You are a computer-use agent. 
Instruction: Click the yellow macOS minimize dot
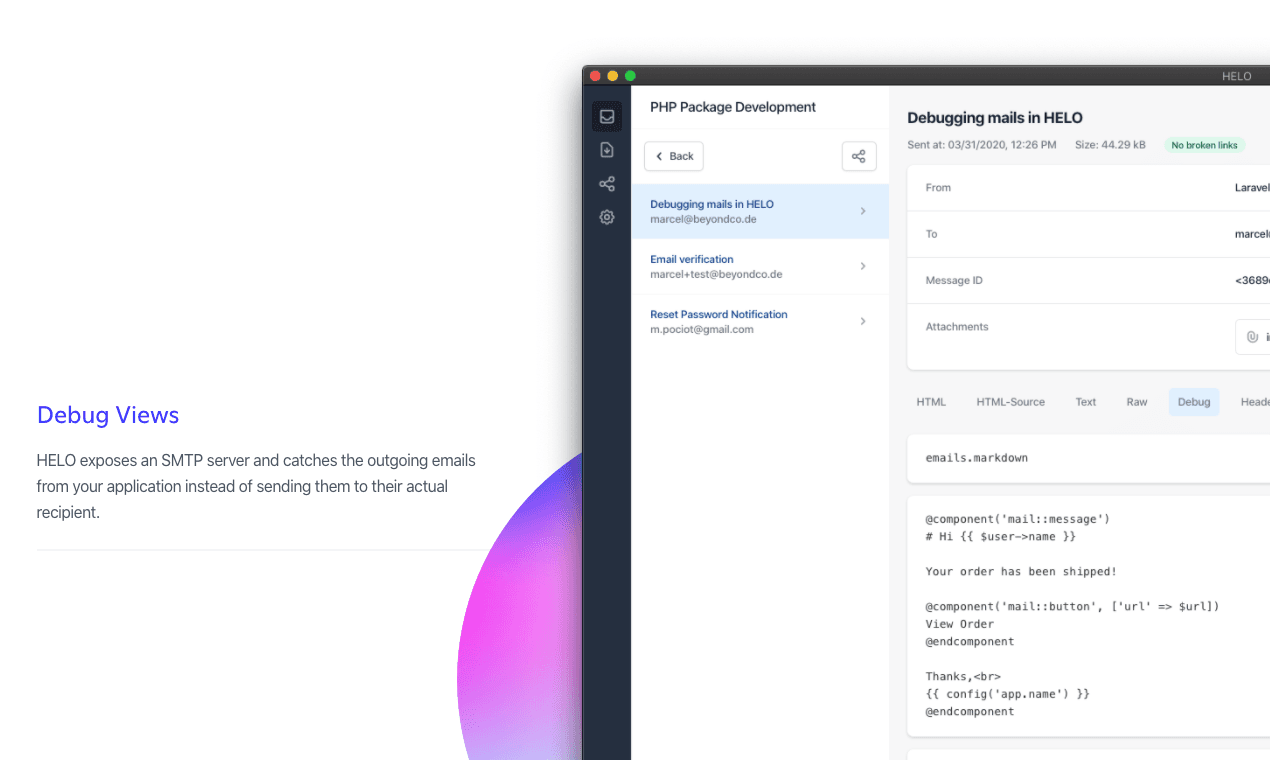coord(612,76)
